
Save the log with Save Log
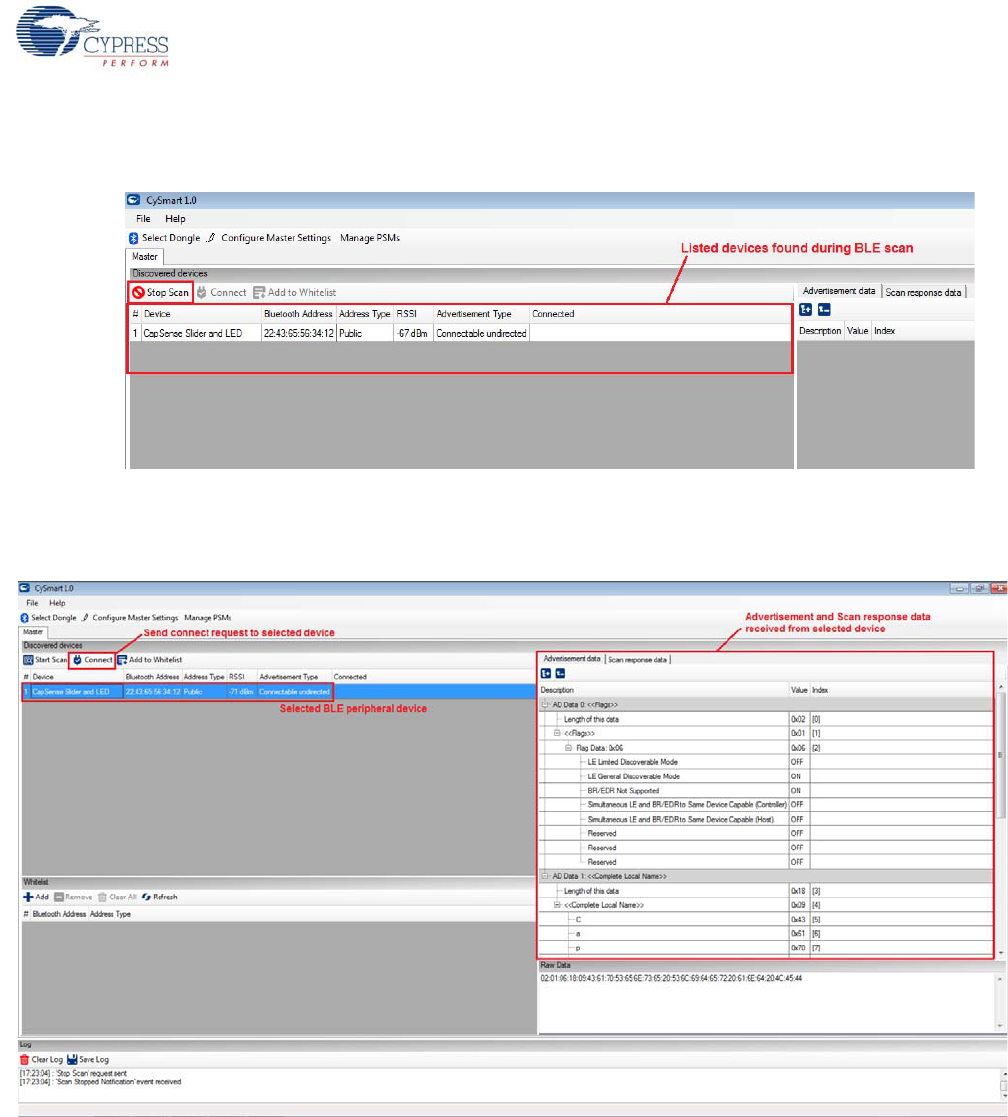pos(88,1059)
